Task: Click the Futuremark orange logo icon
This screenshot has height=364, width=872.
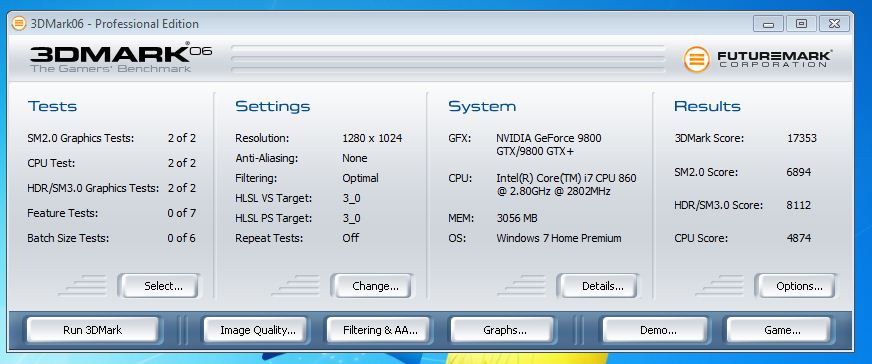Action: point(696,59)
